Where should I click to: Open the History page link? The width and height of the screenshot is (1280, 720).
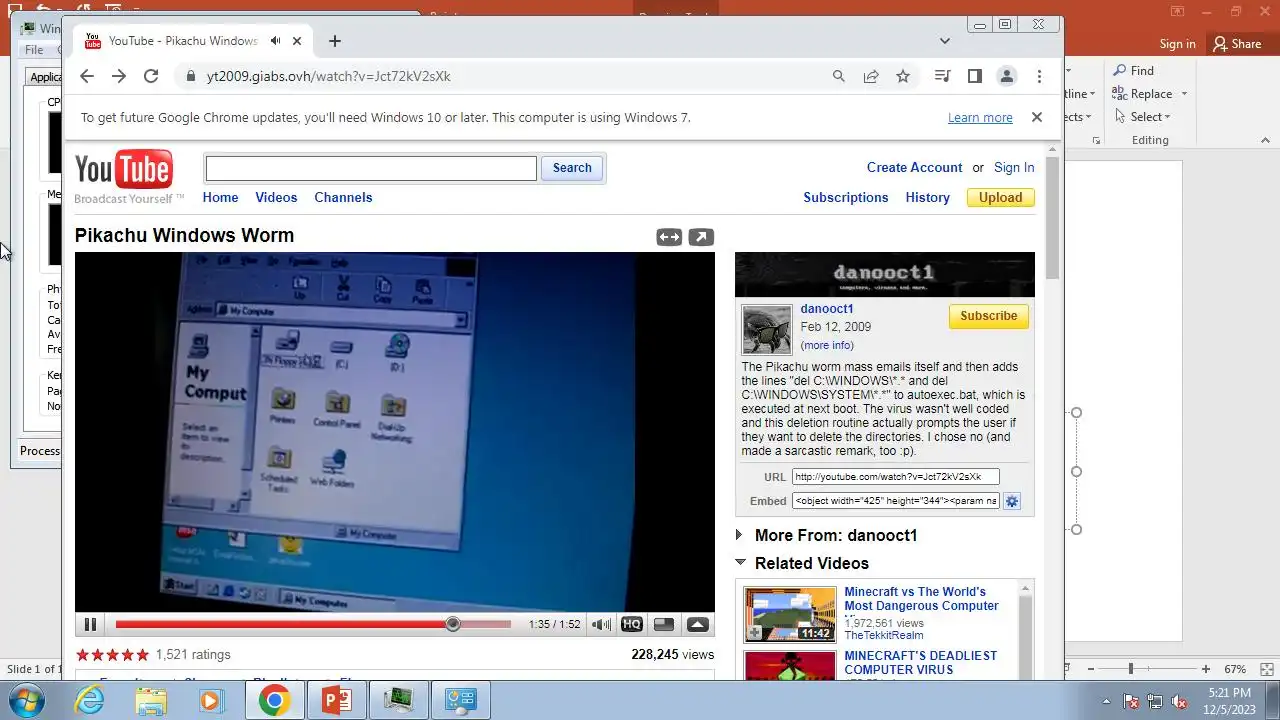tap(927, 197)
